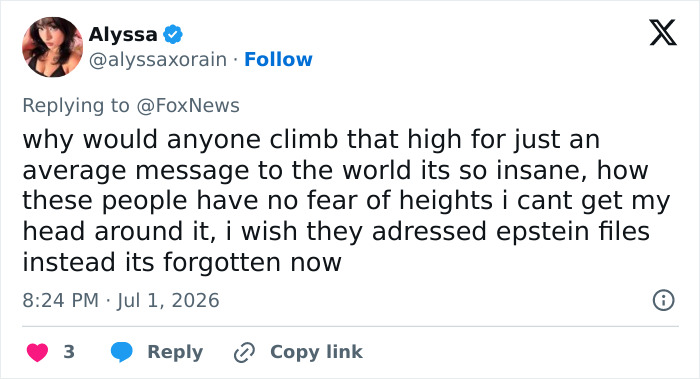This screenshot has width=700, height=379.
Task: Click the blue verified badge beside Alyssa
Action: coord(173,34)
